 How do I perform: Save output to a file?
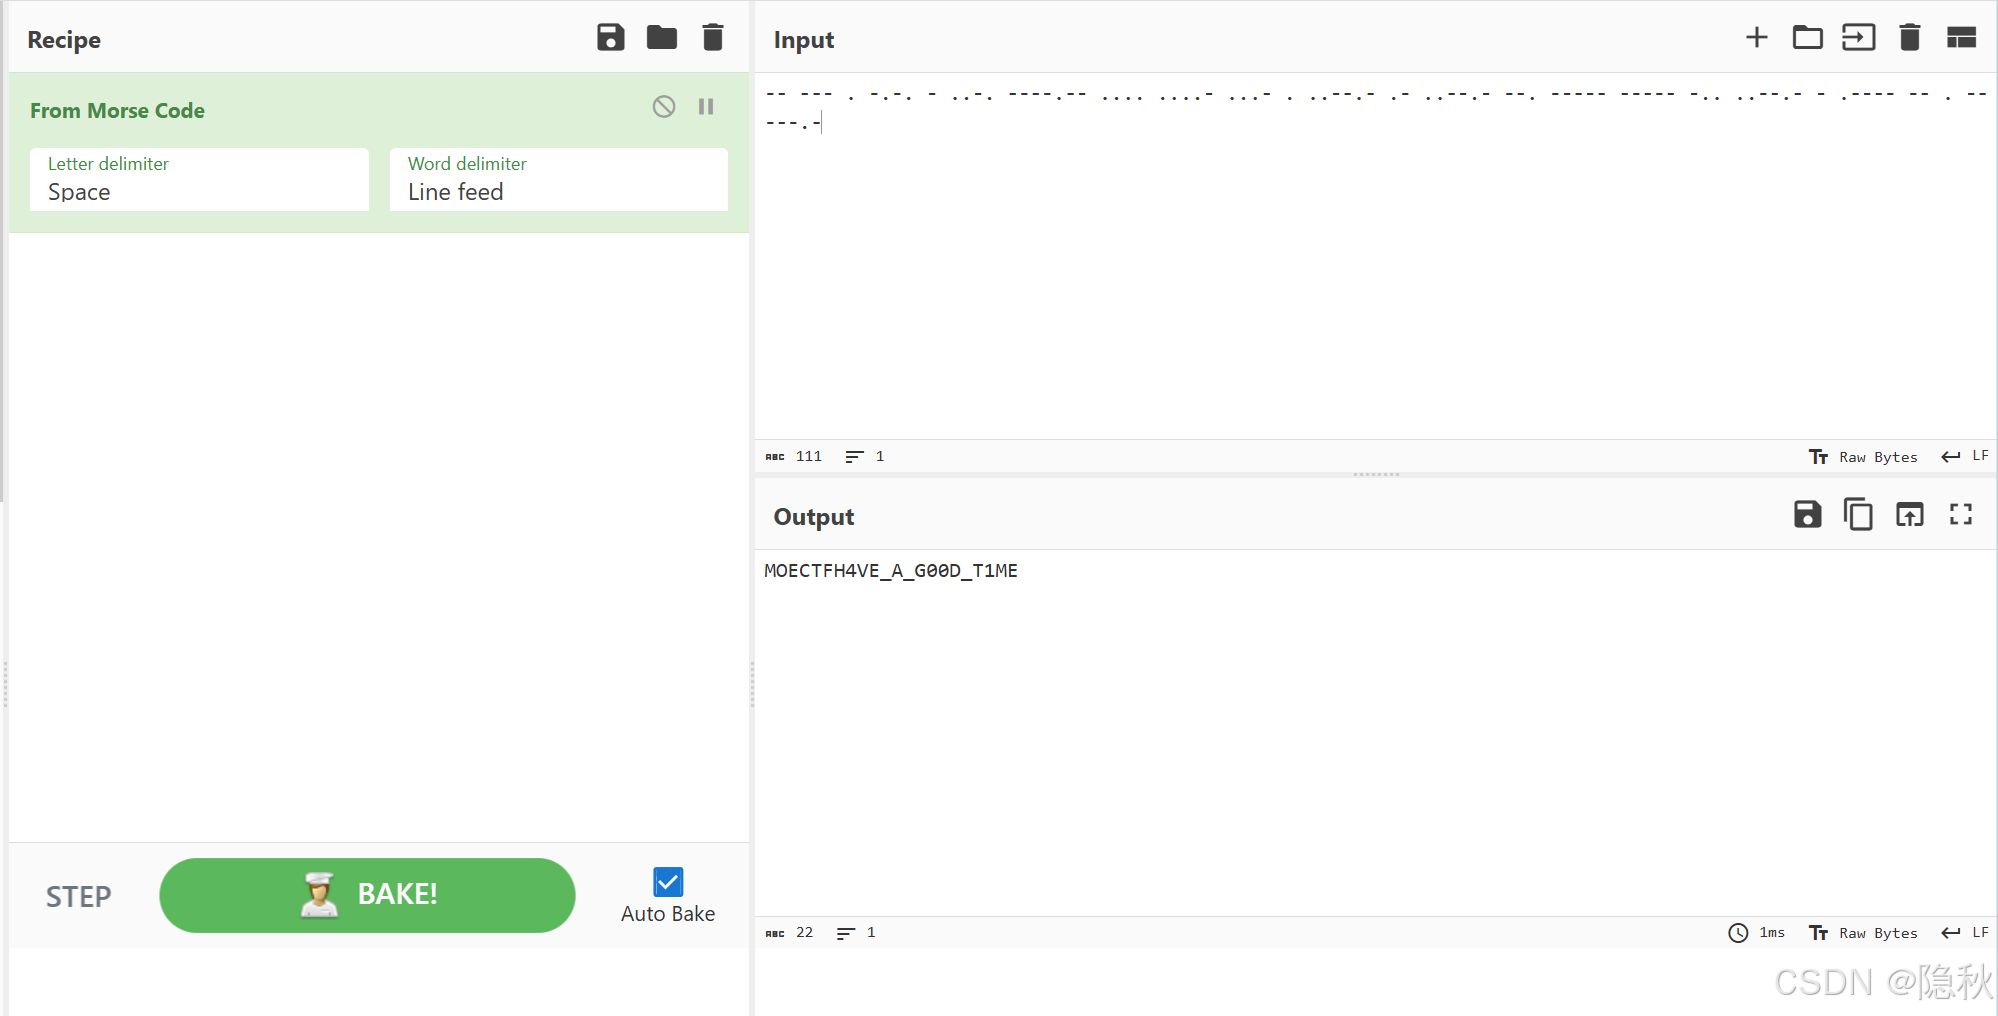tap(1807, 514)
